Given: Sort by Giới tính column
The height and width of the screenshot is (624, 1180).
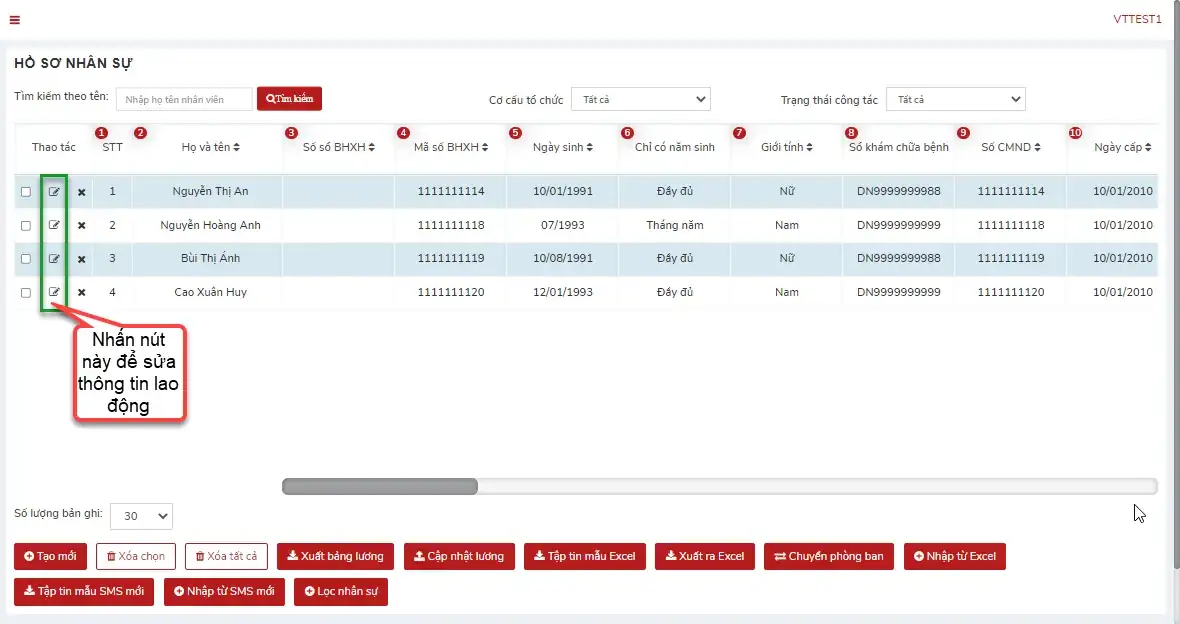Looking at the screenshot, I should click(786, 148).
